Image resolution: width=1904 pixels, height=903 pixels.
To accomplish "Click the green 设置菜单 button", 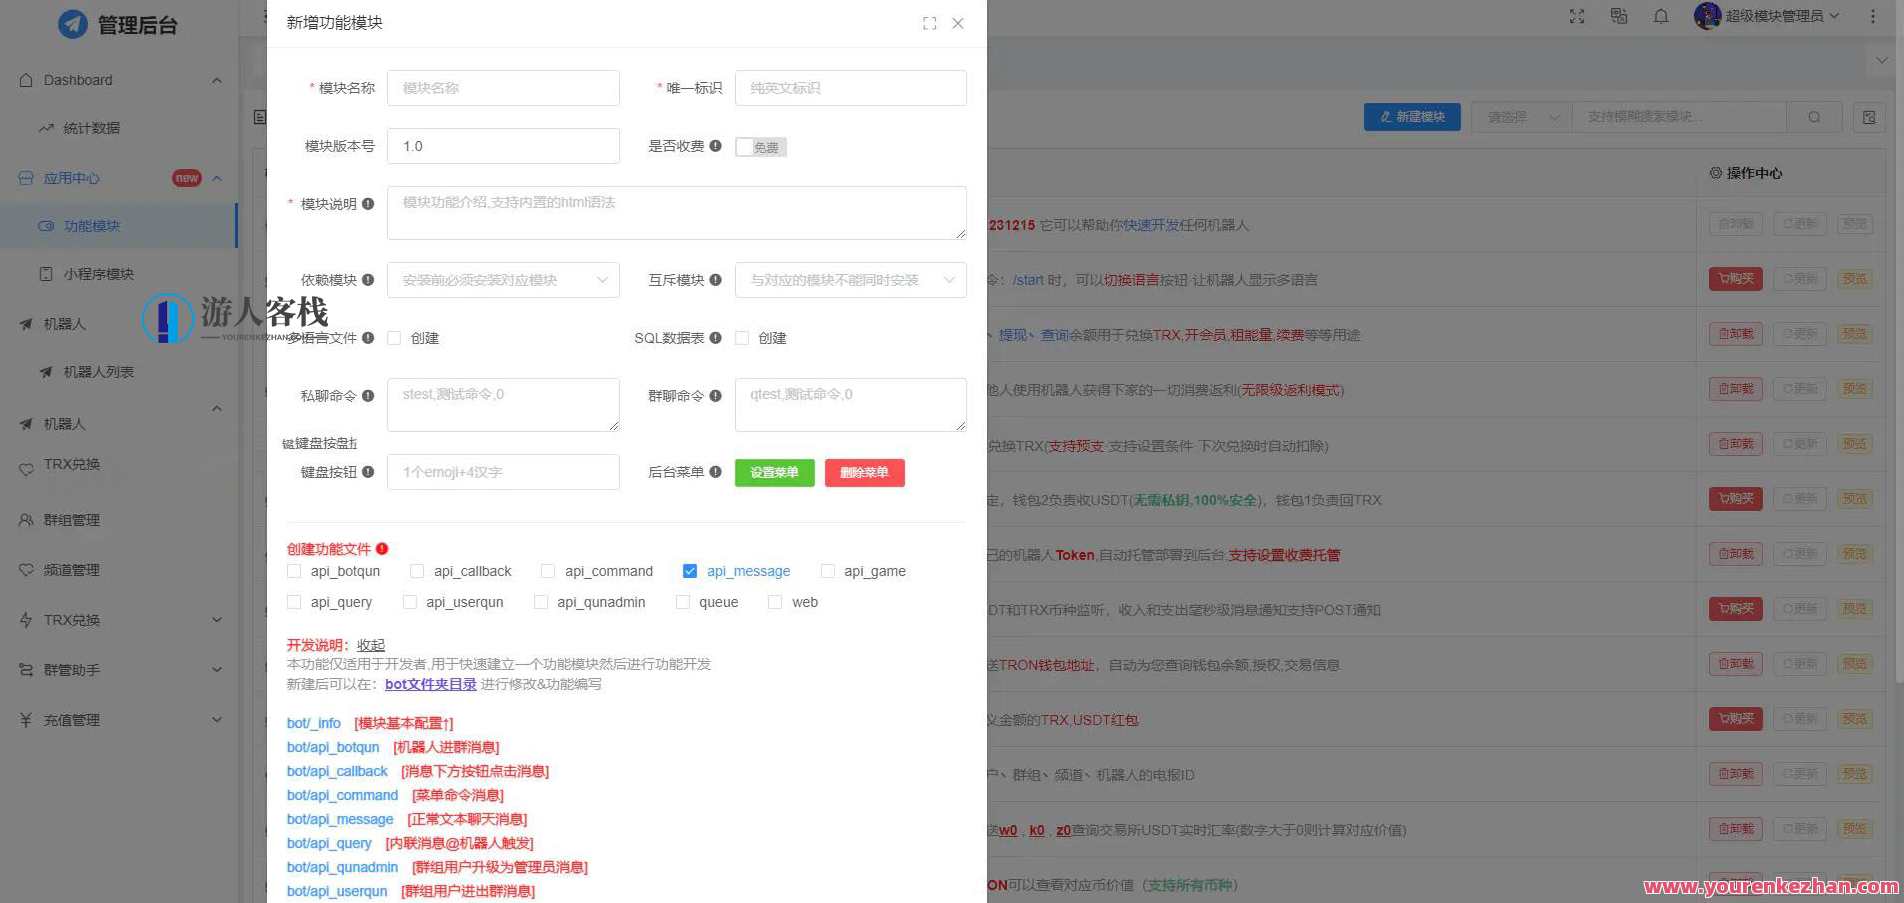I will point(774,473).
